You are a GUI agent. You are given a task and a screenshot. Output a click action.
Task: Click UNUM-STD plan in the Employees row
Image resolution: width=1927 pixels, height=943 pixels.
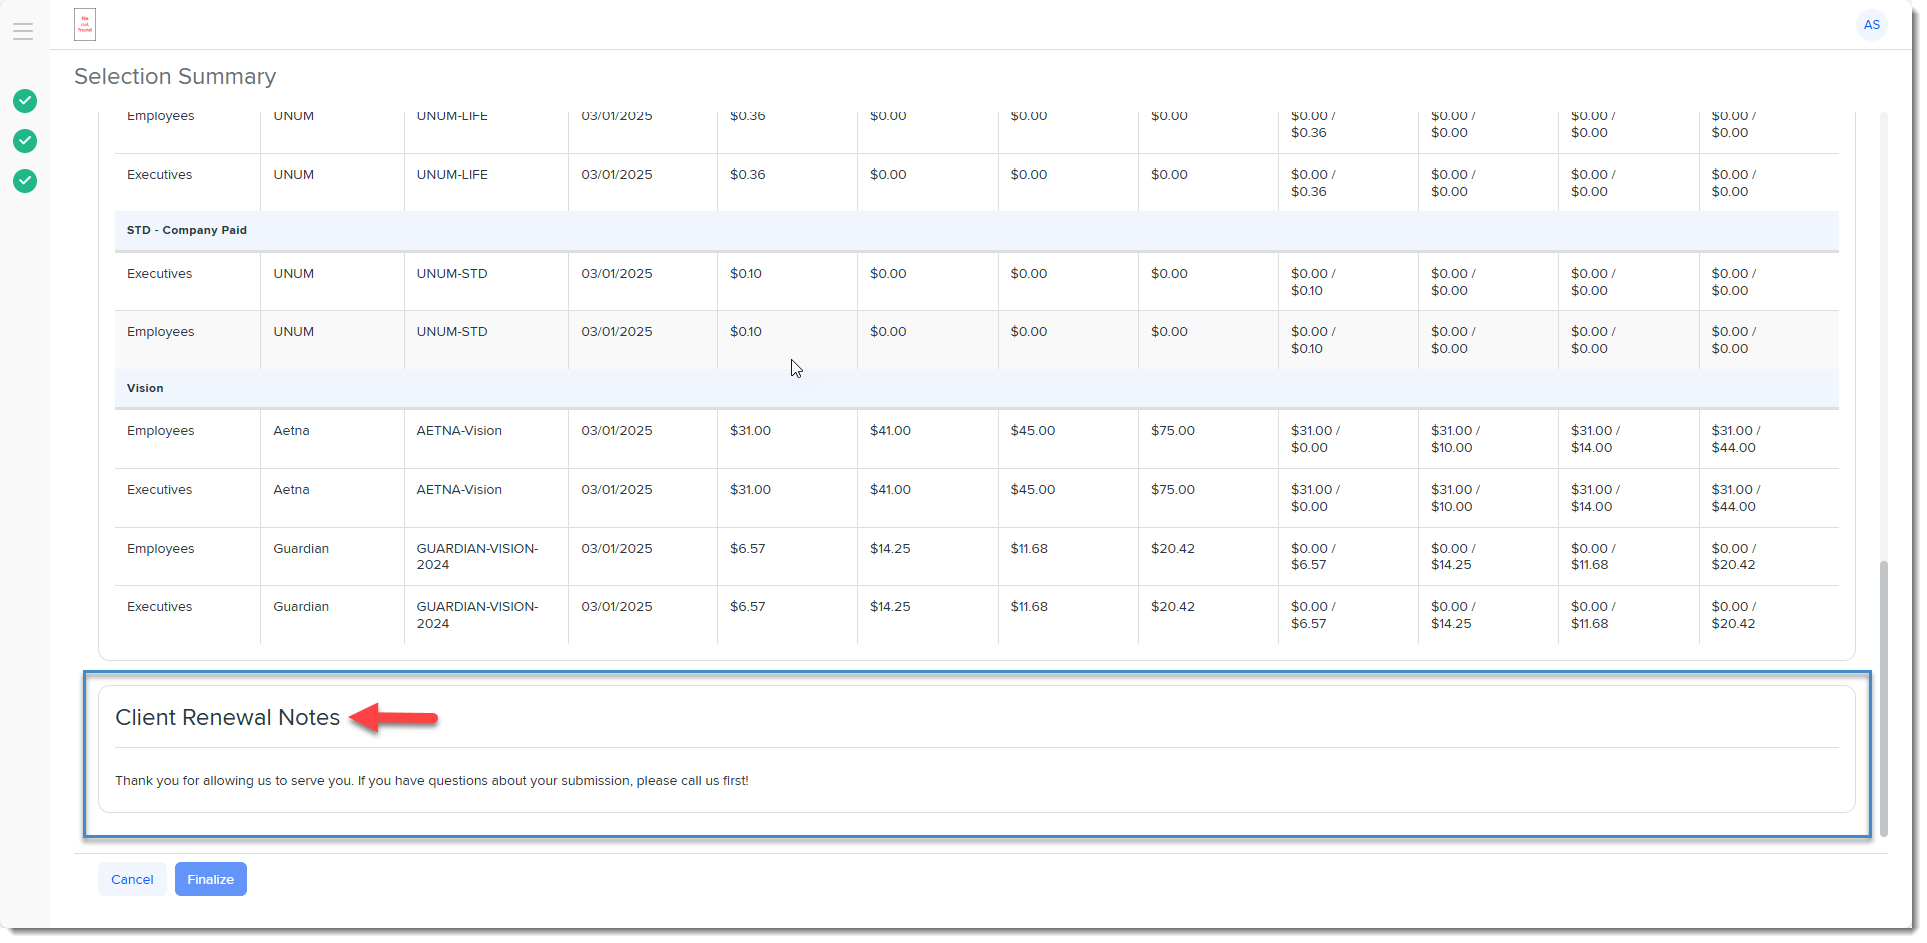452,332
